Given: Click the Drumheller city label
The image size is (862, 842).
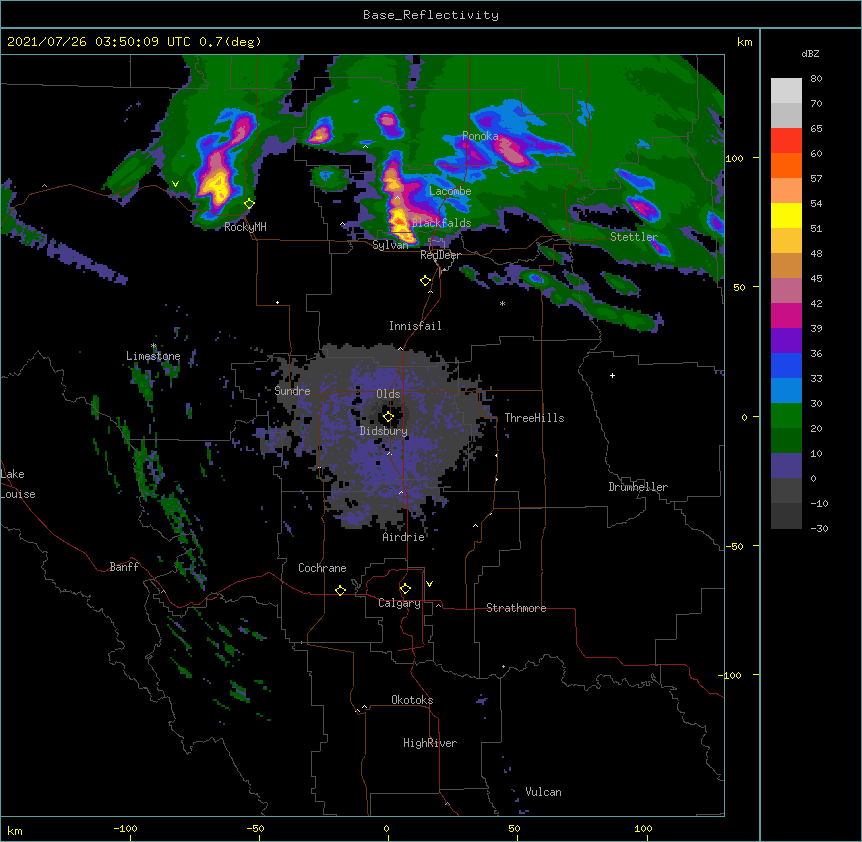Looking at the screenshot, I should pyautogui.click(x=638, y=487).
